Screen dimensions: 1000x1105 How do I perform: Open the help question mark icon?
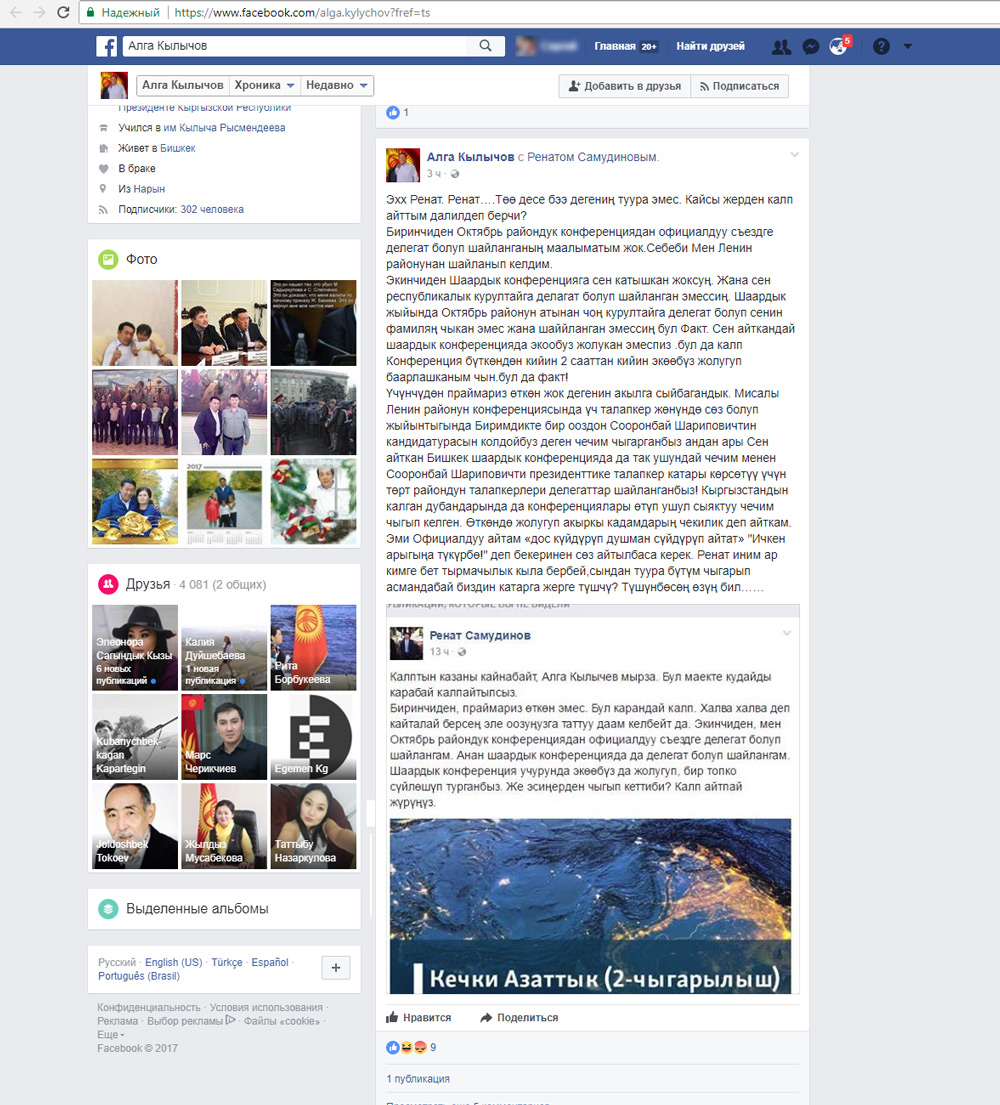[881, 46]
